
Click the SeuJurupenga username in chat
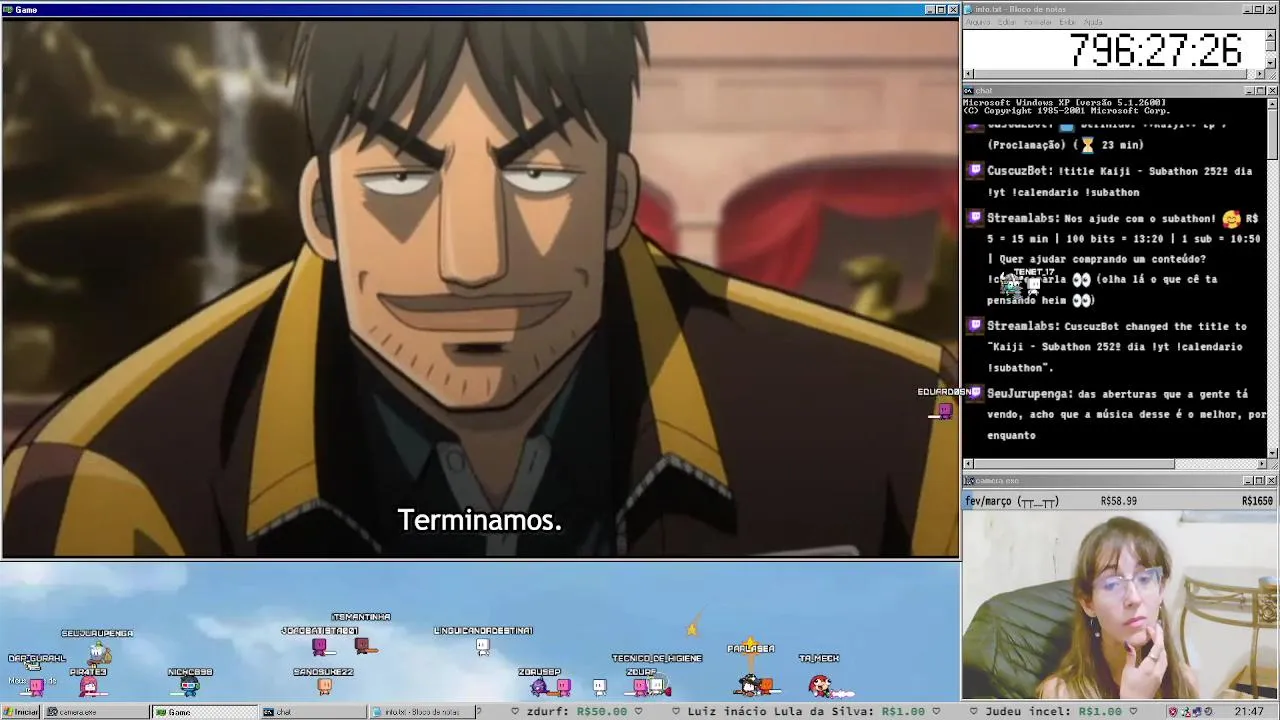[1030, 394]
